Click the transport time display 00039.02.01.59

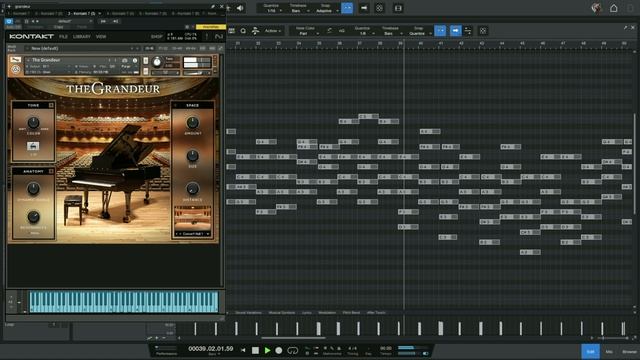211,349
